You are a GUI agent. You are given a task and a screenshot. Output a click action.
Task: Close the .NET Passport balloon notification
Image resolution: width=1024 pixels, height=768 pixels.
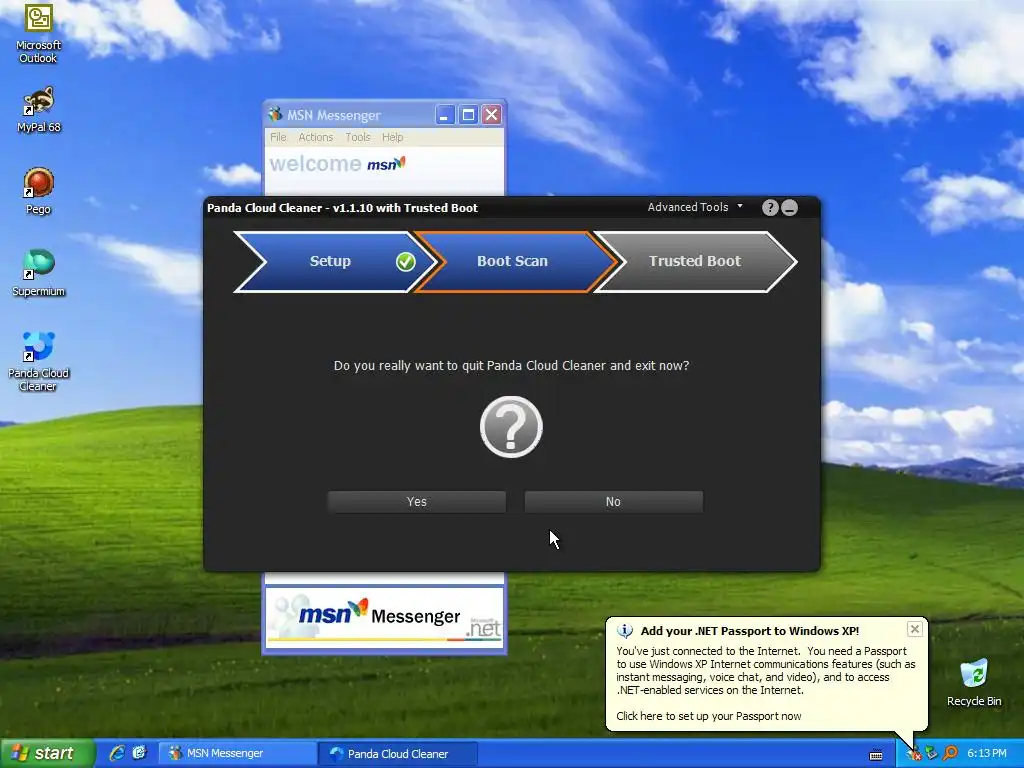[914, 629]
